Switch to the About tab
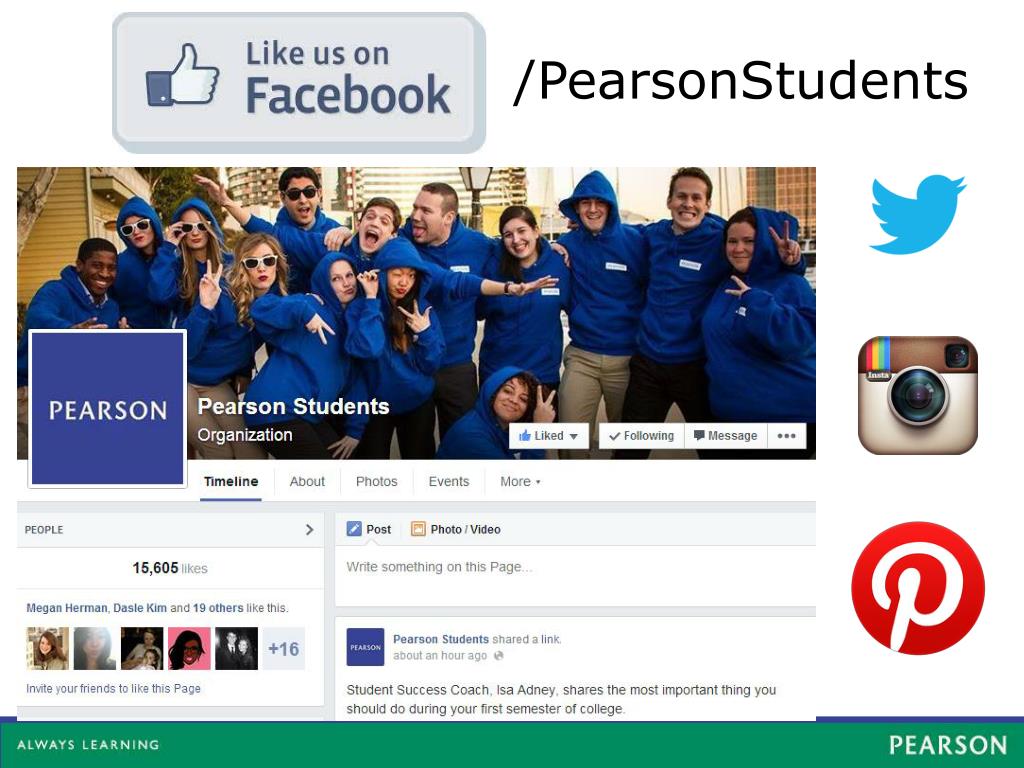Screen dimensions: 1024x768 [307, 482]
